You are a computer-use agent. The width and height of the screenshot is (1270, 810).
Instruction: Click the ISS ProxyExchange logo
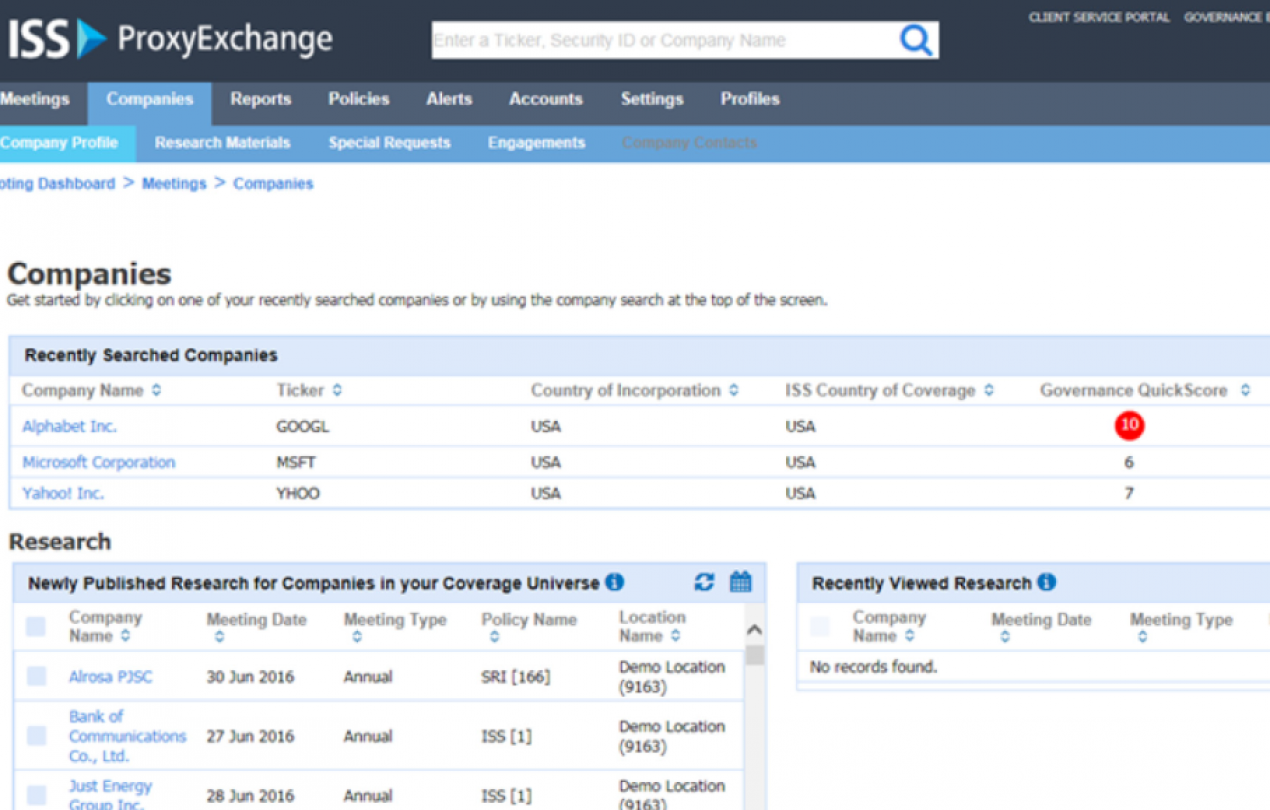[x=170, y=39]
